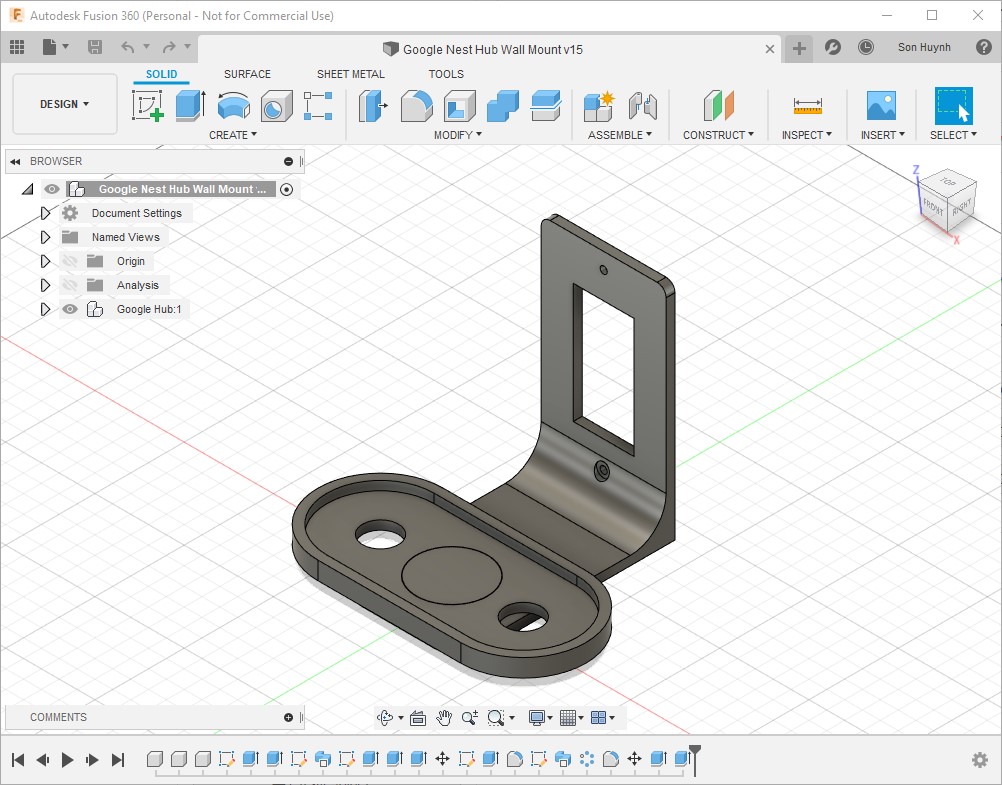Open the DESIGN workspace dropdown
Screen dimensions: 1002x785
65,104
